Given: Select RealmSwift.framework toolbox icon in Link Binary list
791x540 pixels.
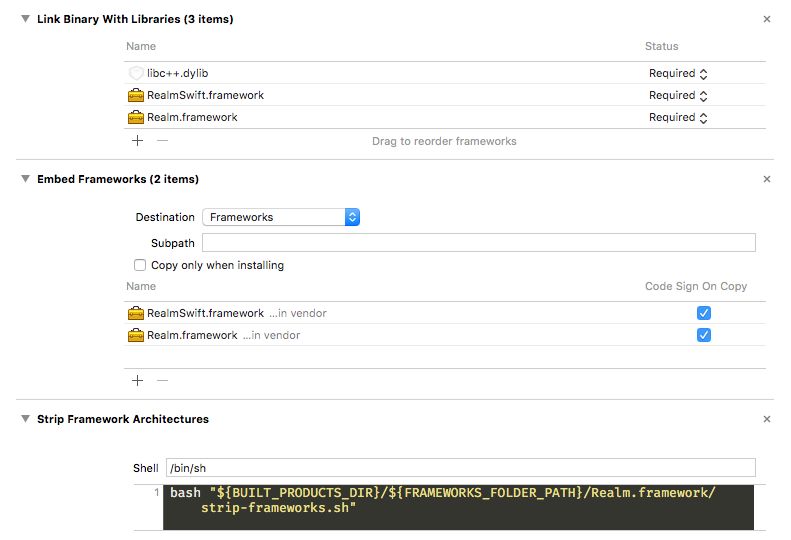Looking at the screenshot, I should tap(136, 95).
